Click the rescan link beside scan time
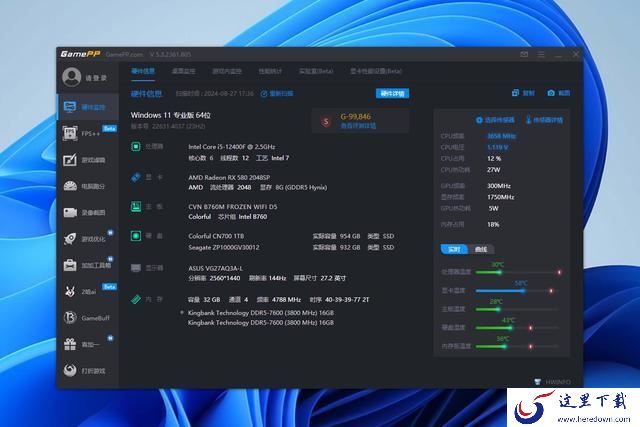 click(277, 93)
